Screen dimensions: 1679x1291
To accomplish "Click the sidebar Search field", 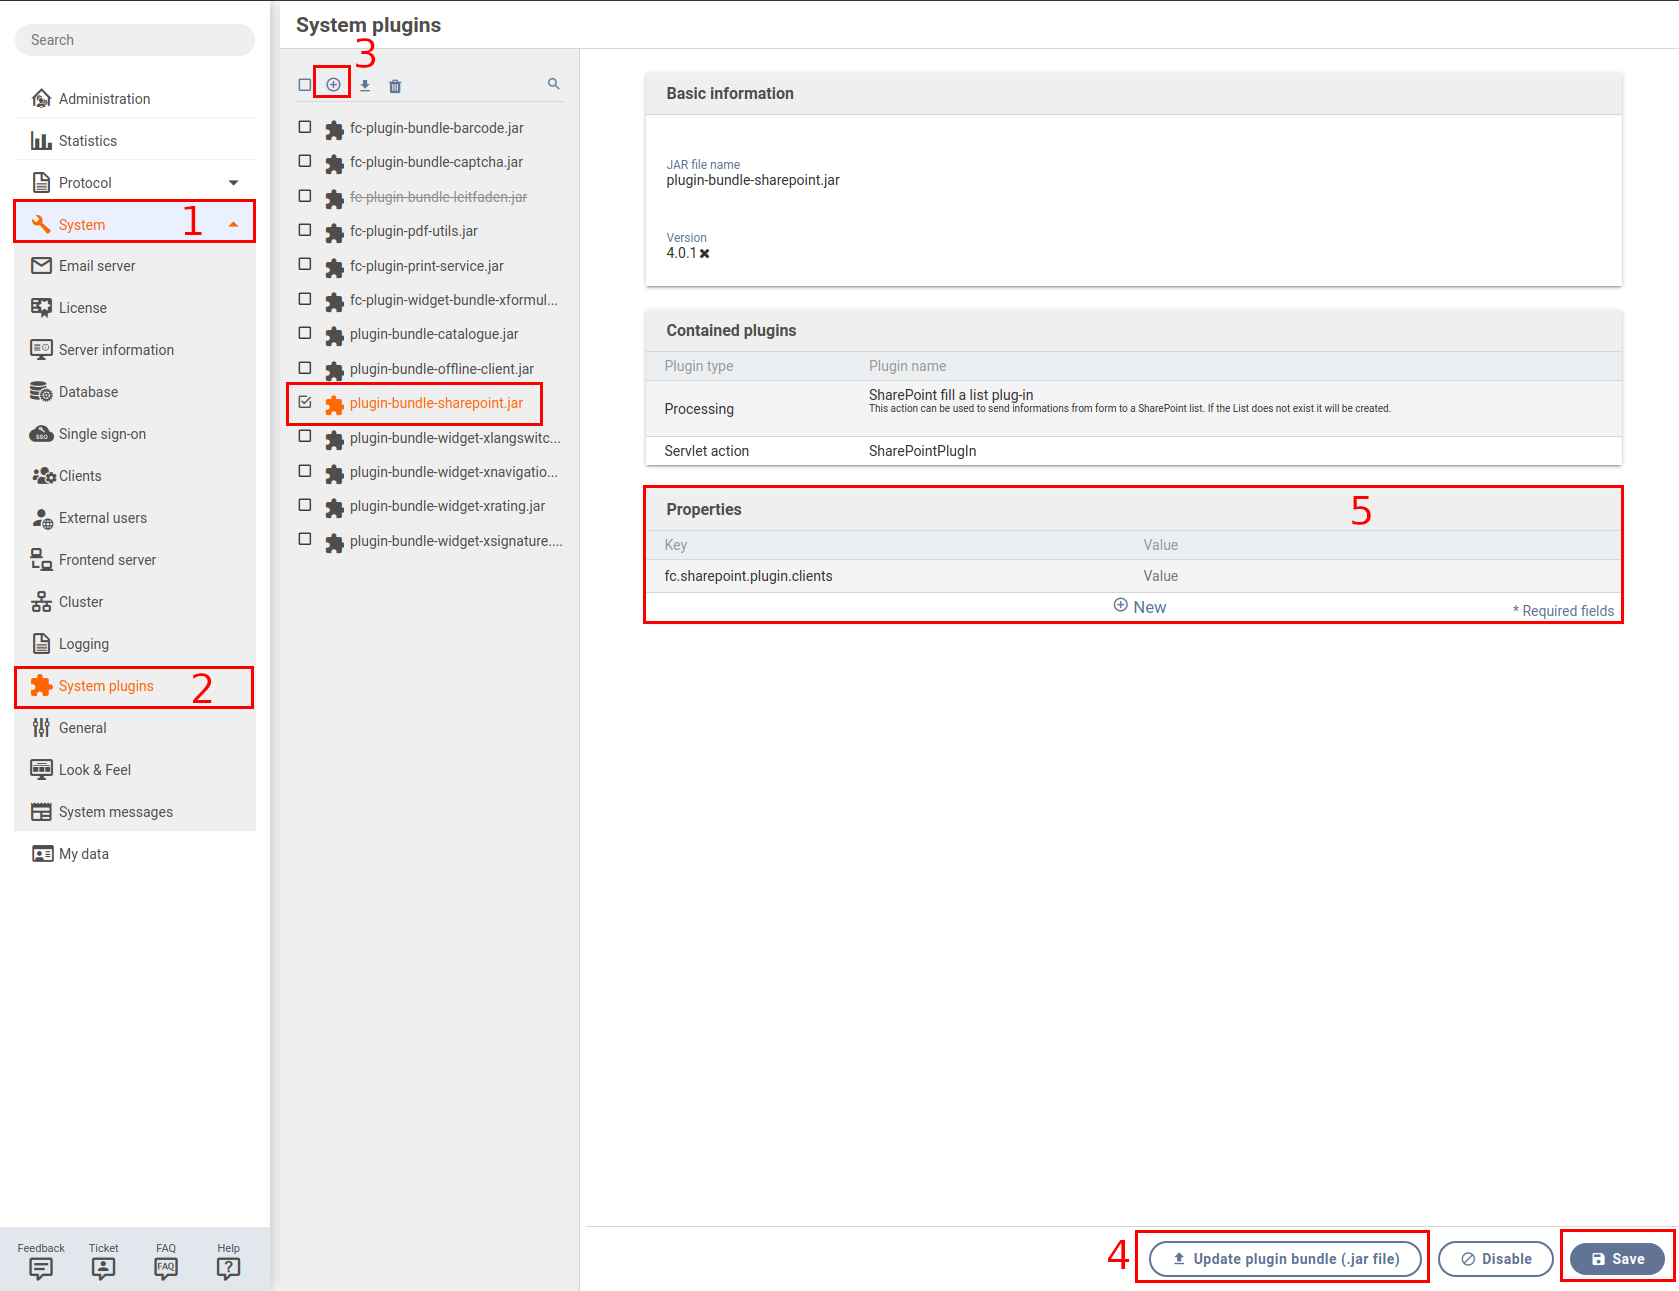I will point(135,40).
